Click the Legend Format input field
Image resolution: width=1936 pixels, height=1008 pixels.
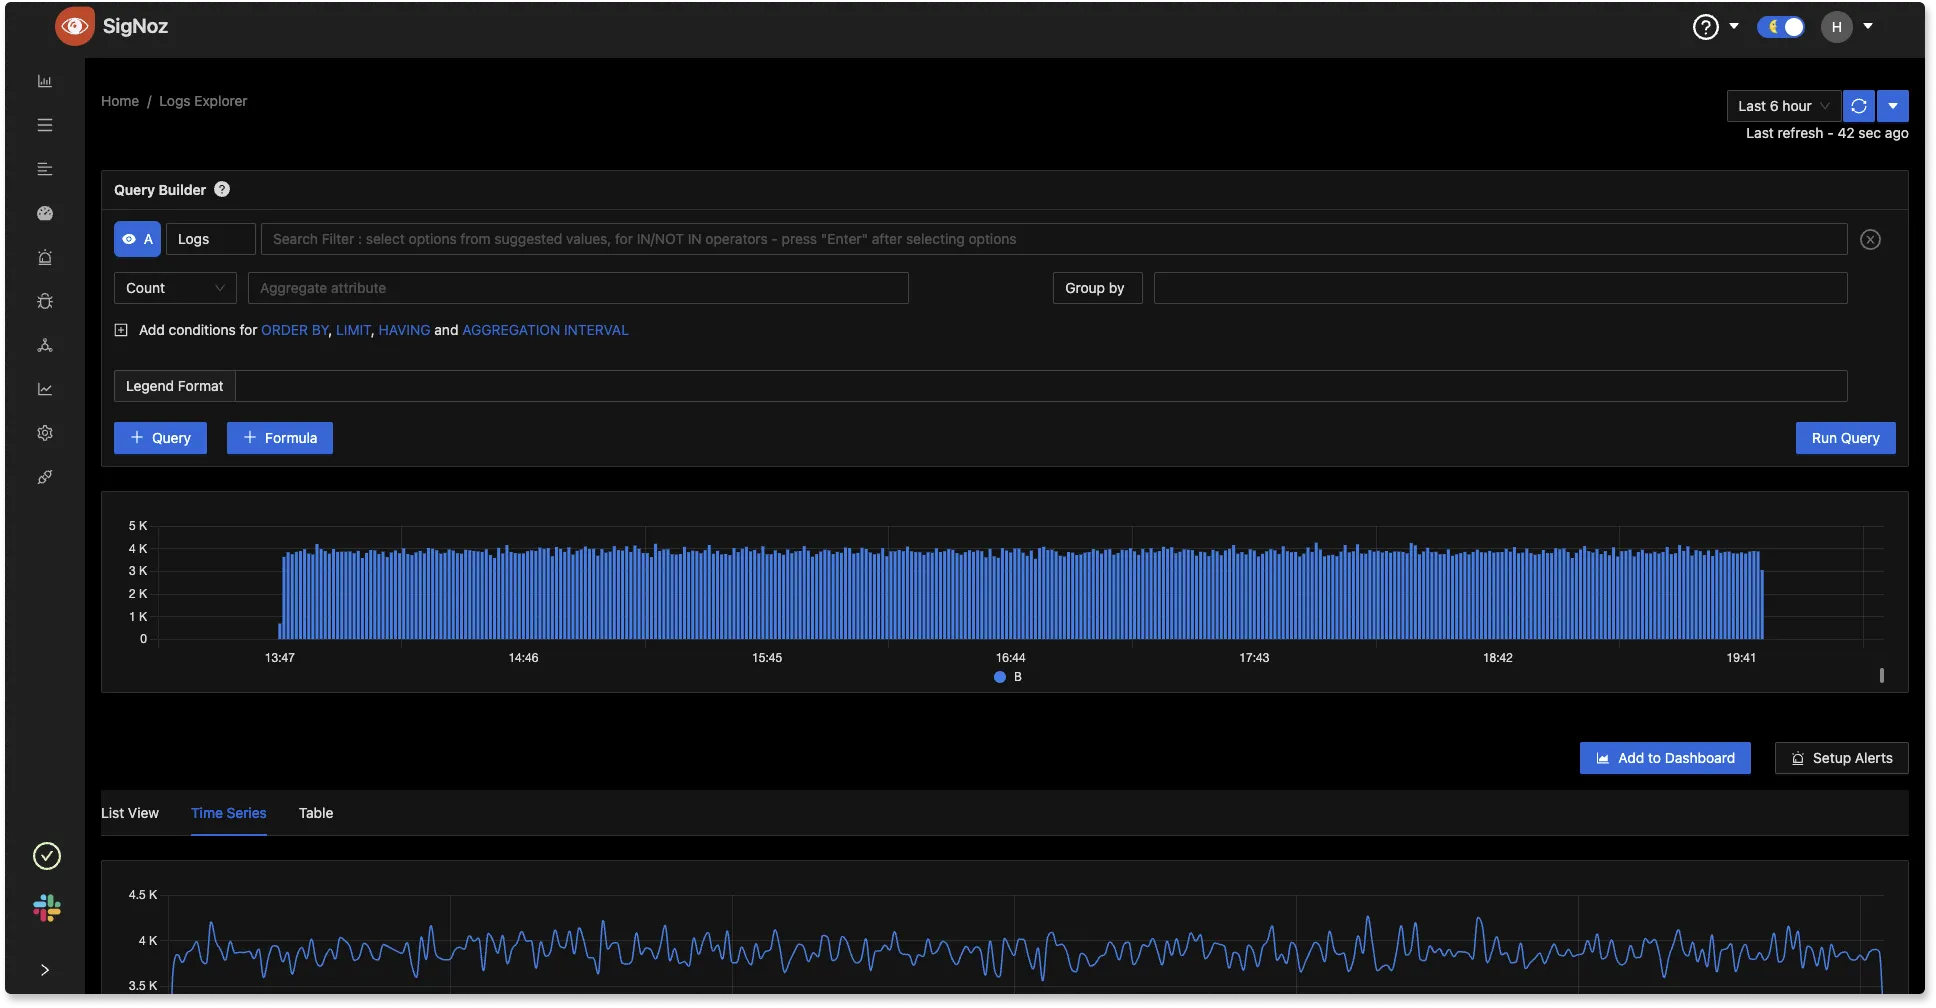(x=1041, y=386)
